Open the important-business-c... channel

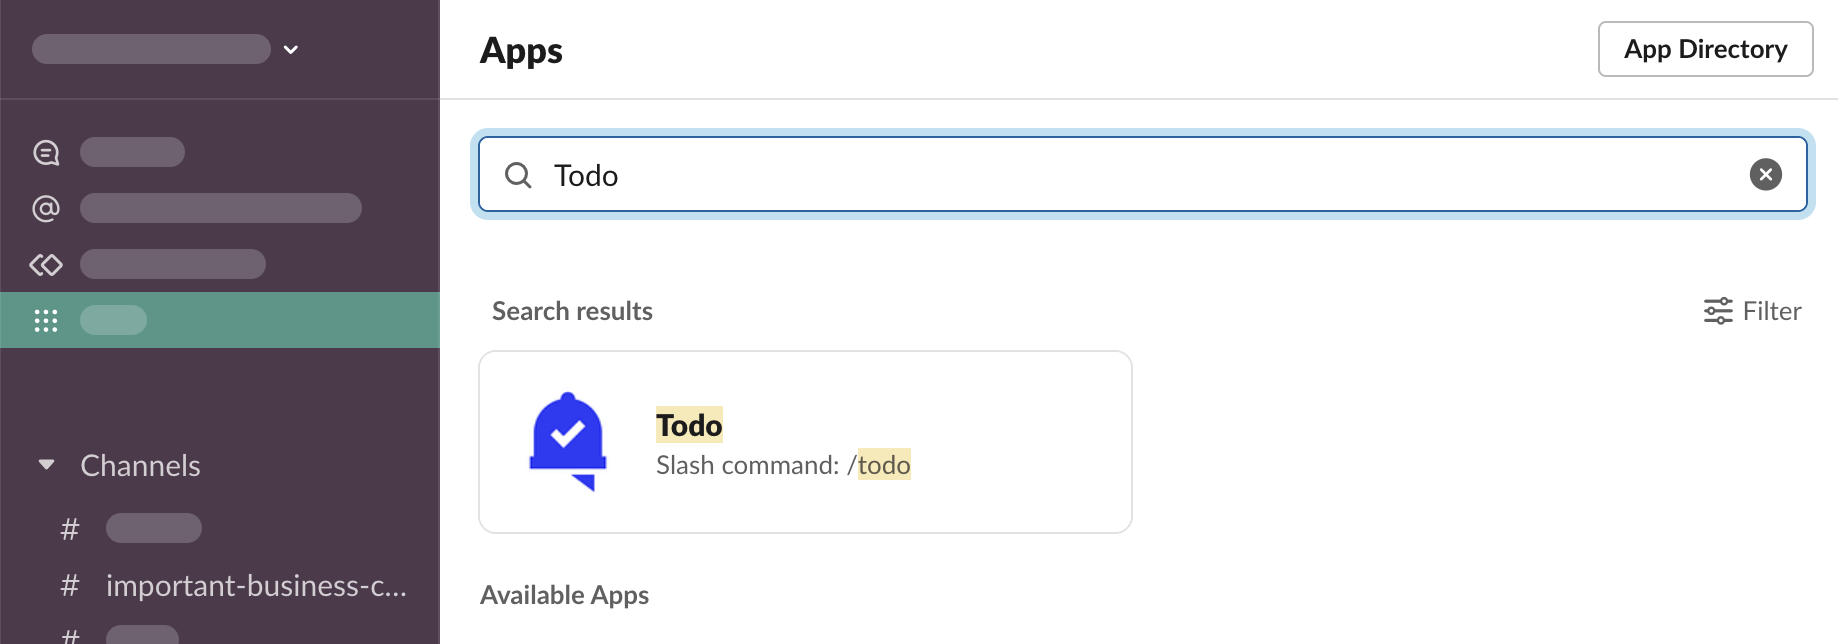pos(256,585)
